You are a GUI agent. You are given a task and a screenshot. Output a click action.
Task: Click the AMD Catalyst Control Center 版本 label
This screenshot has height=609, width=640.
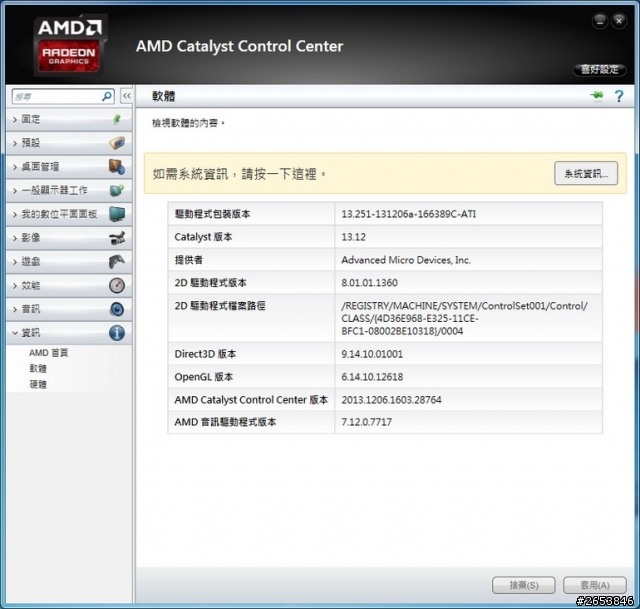pos(251,400)
